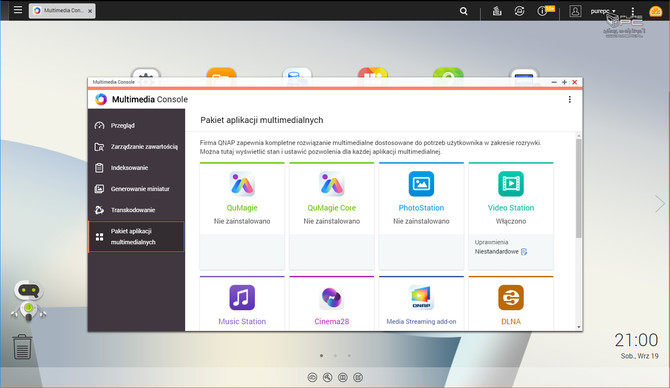
Task: Open the QuMagie Core name link
Action: [x=332, y=208]
